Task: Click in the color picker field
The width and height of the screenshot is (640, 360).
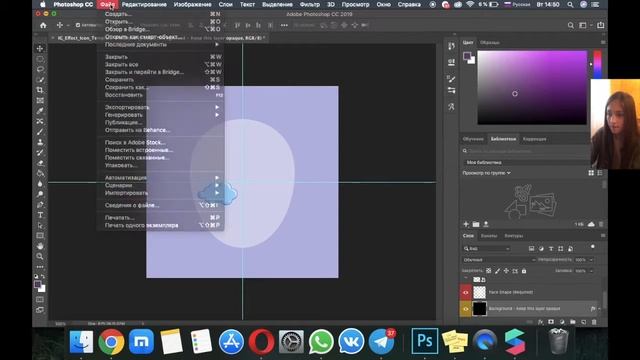Action: [x=532, y=87]
